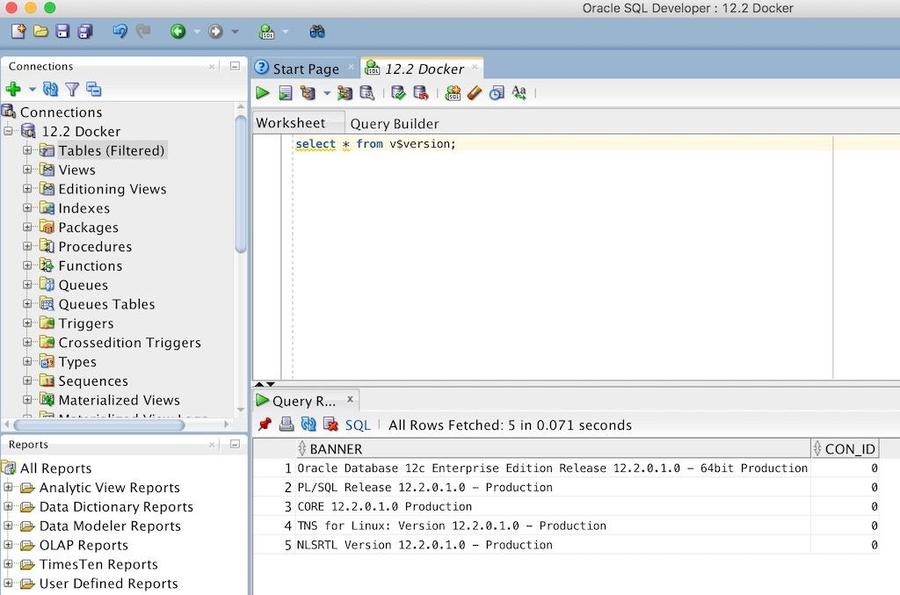
Task: Click the green Back navigation arrow
Action: 178,31
